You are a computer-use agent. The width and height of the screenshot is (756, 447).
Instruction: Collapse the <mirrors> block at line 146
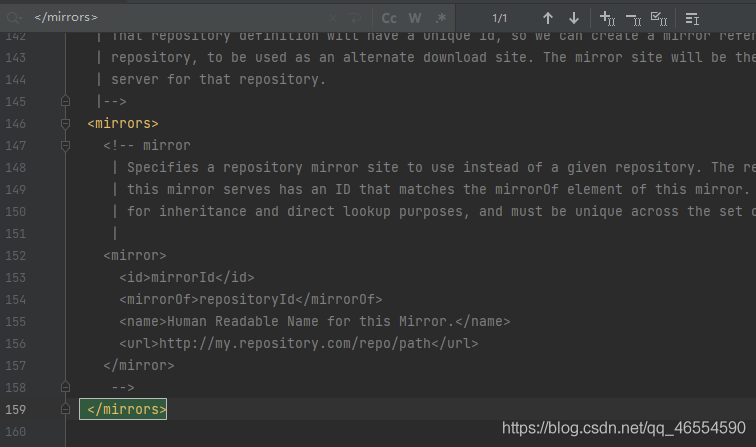66,124
